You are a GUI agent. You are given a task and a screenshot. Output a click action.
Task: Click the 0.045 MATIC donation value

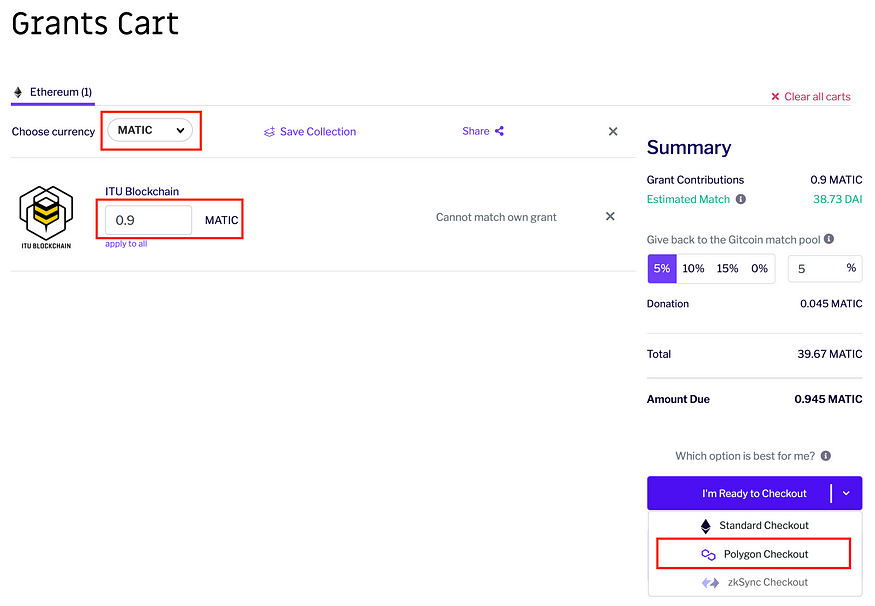(831, 304)
